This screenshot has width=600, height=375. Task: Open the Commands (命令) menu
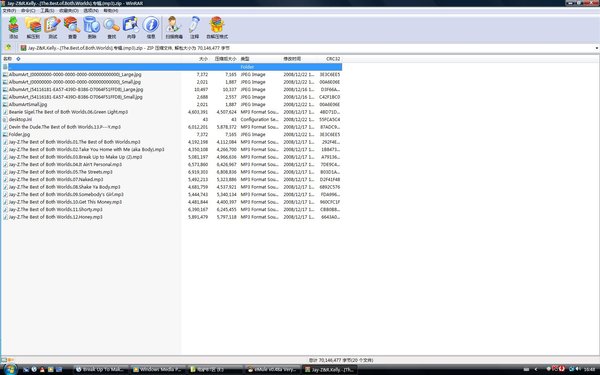coord(28,11)
